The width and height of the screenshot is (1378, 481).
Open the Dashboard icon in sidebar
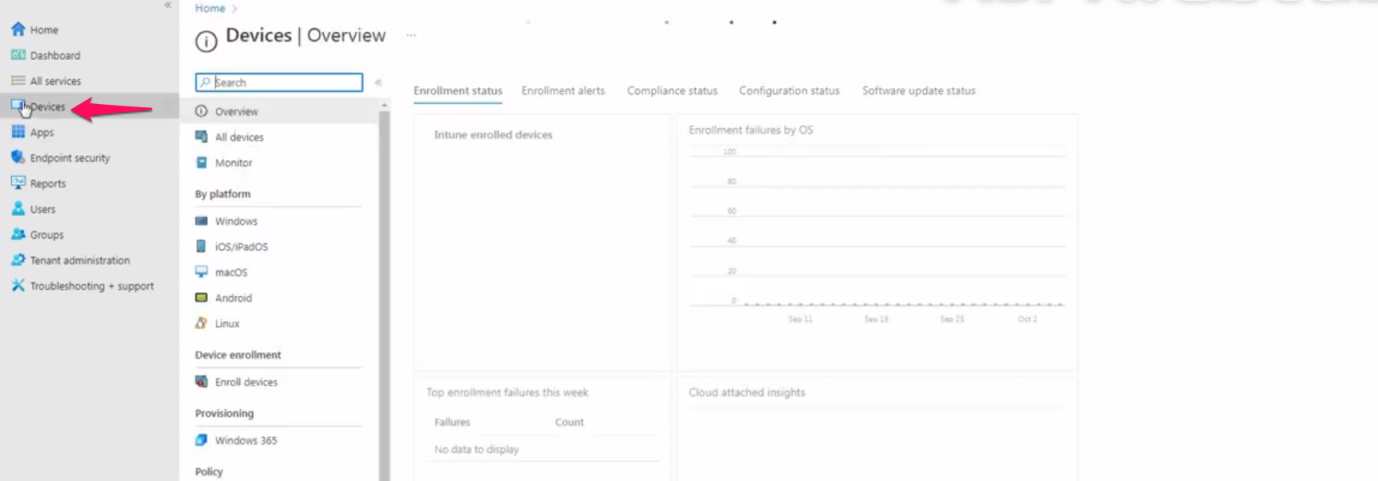point(17,55)
